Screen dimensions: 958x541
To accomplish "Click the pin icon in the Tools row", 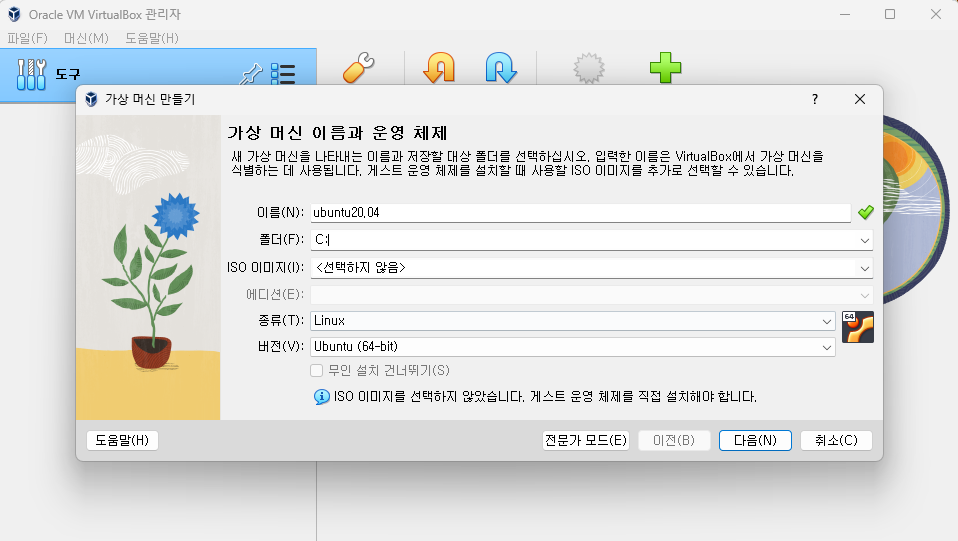I will tap(250, 75).
